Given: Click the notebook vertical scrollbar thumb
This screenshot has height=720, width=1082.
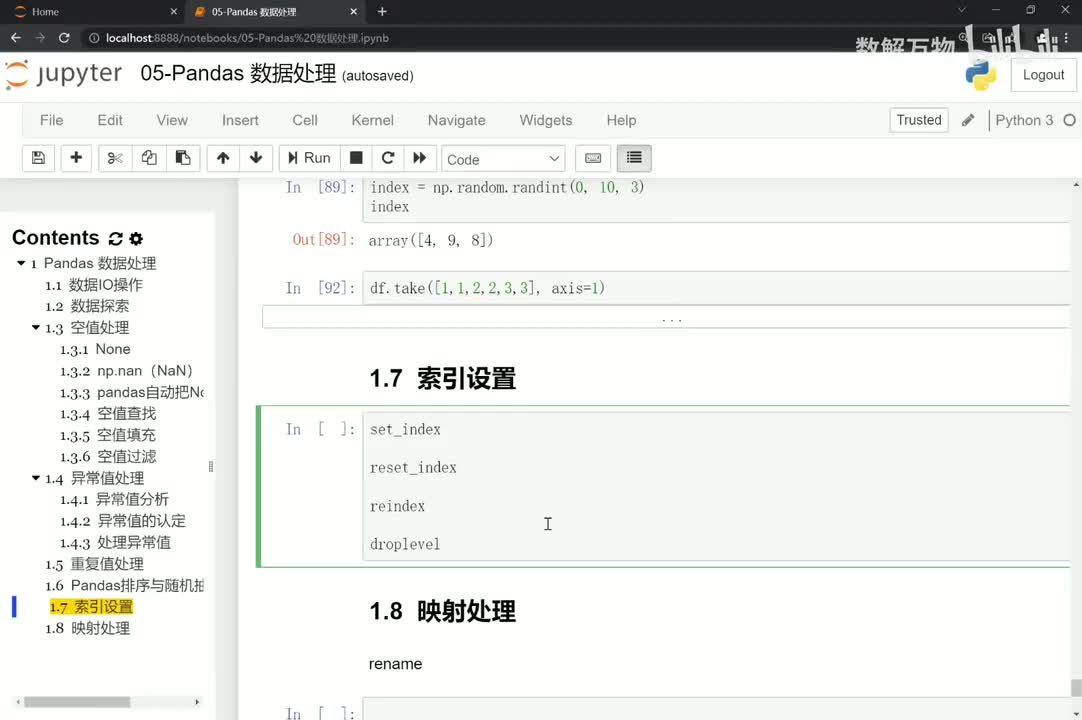Looking at the screenshot, I should pyautogui.click(x=1076, y=688).
